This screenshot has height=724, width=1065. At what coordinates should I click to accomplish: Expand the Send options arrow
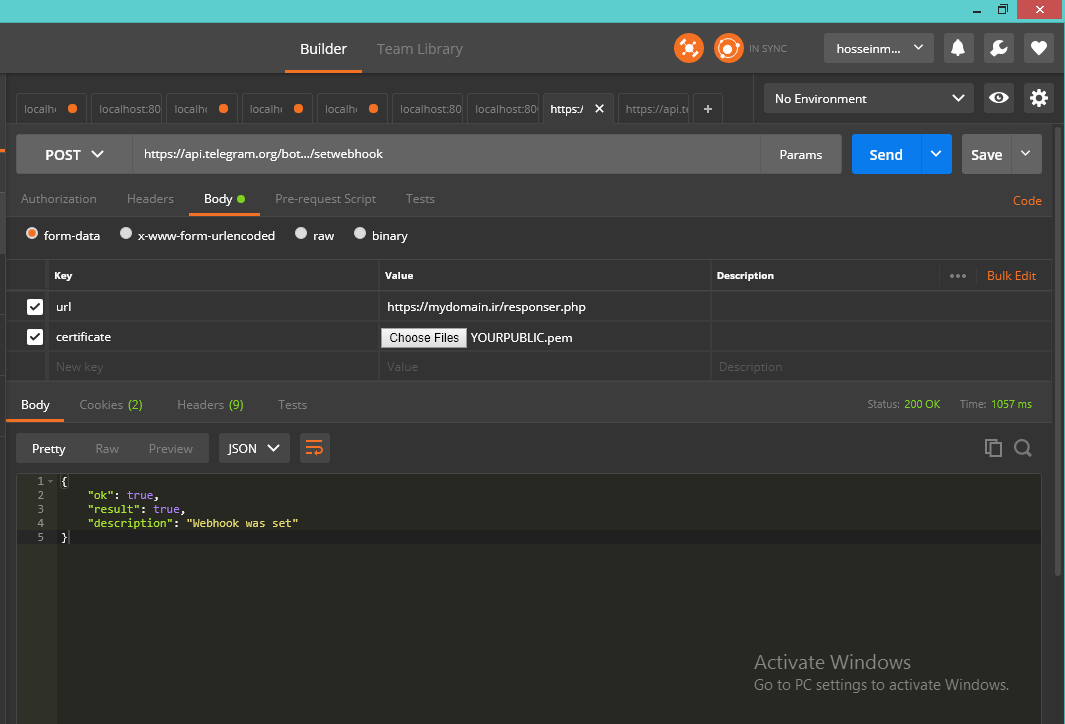click(x=936, y=154)
